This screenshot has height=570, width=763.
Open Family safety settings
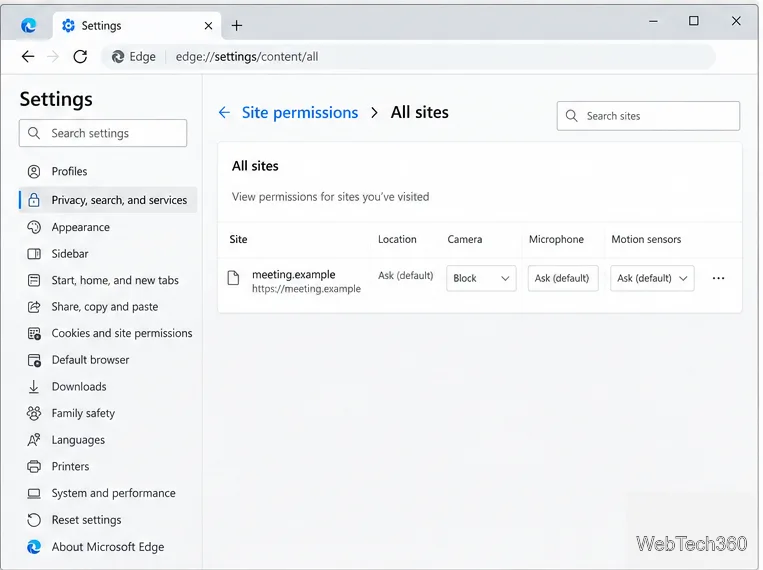pos(108,413)
